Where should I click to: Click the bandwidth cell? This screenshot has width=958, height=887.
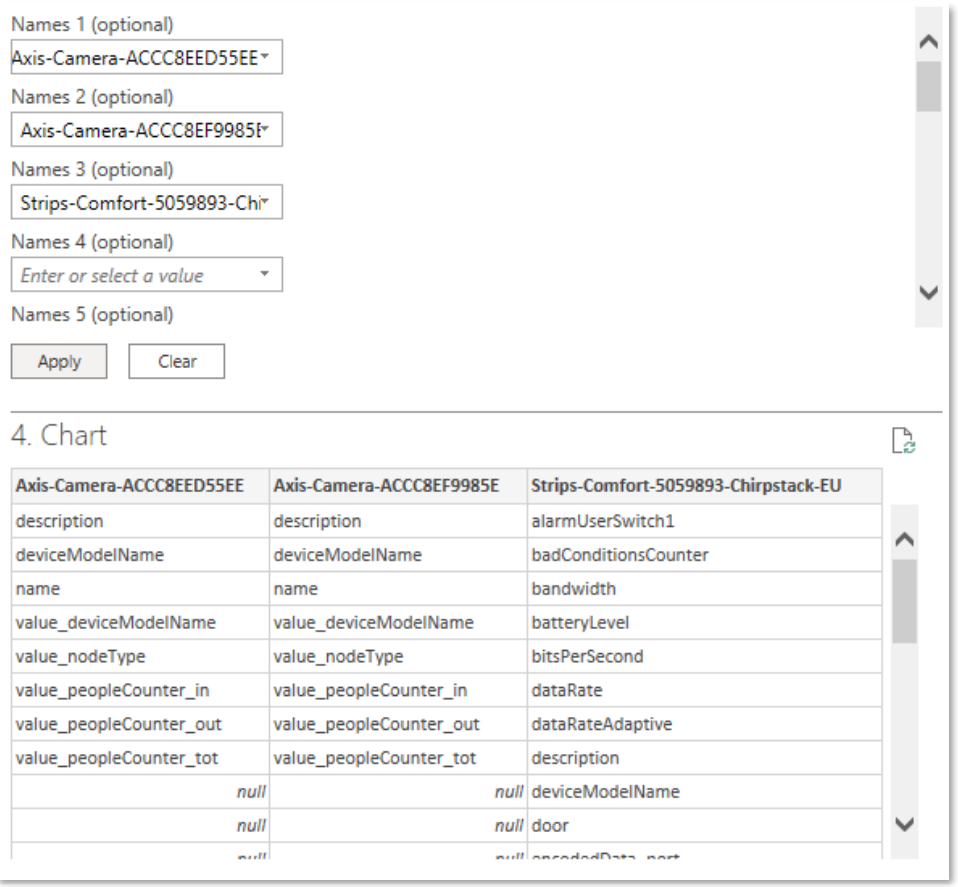(704, 589)
